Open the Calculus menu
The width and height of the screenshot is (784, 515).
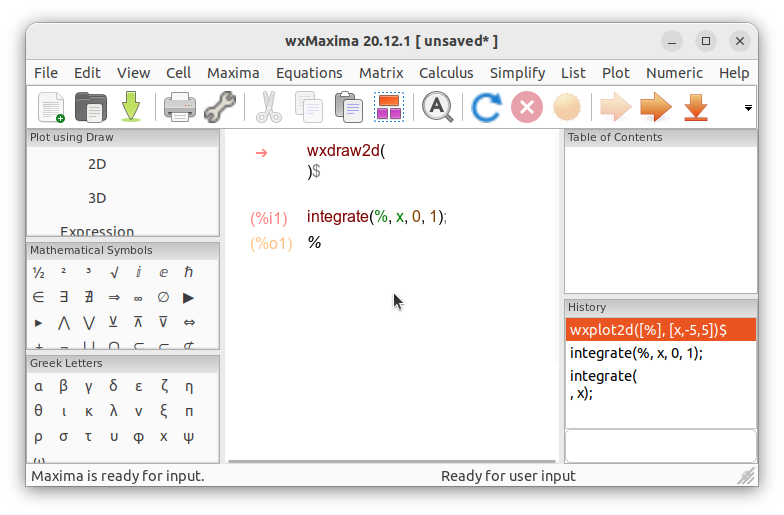point(446,73)
